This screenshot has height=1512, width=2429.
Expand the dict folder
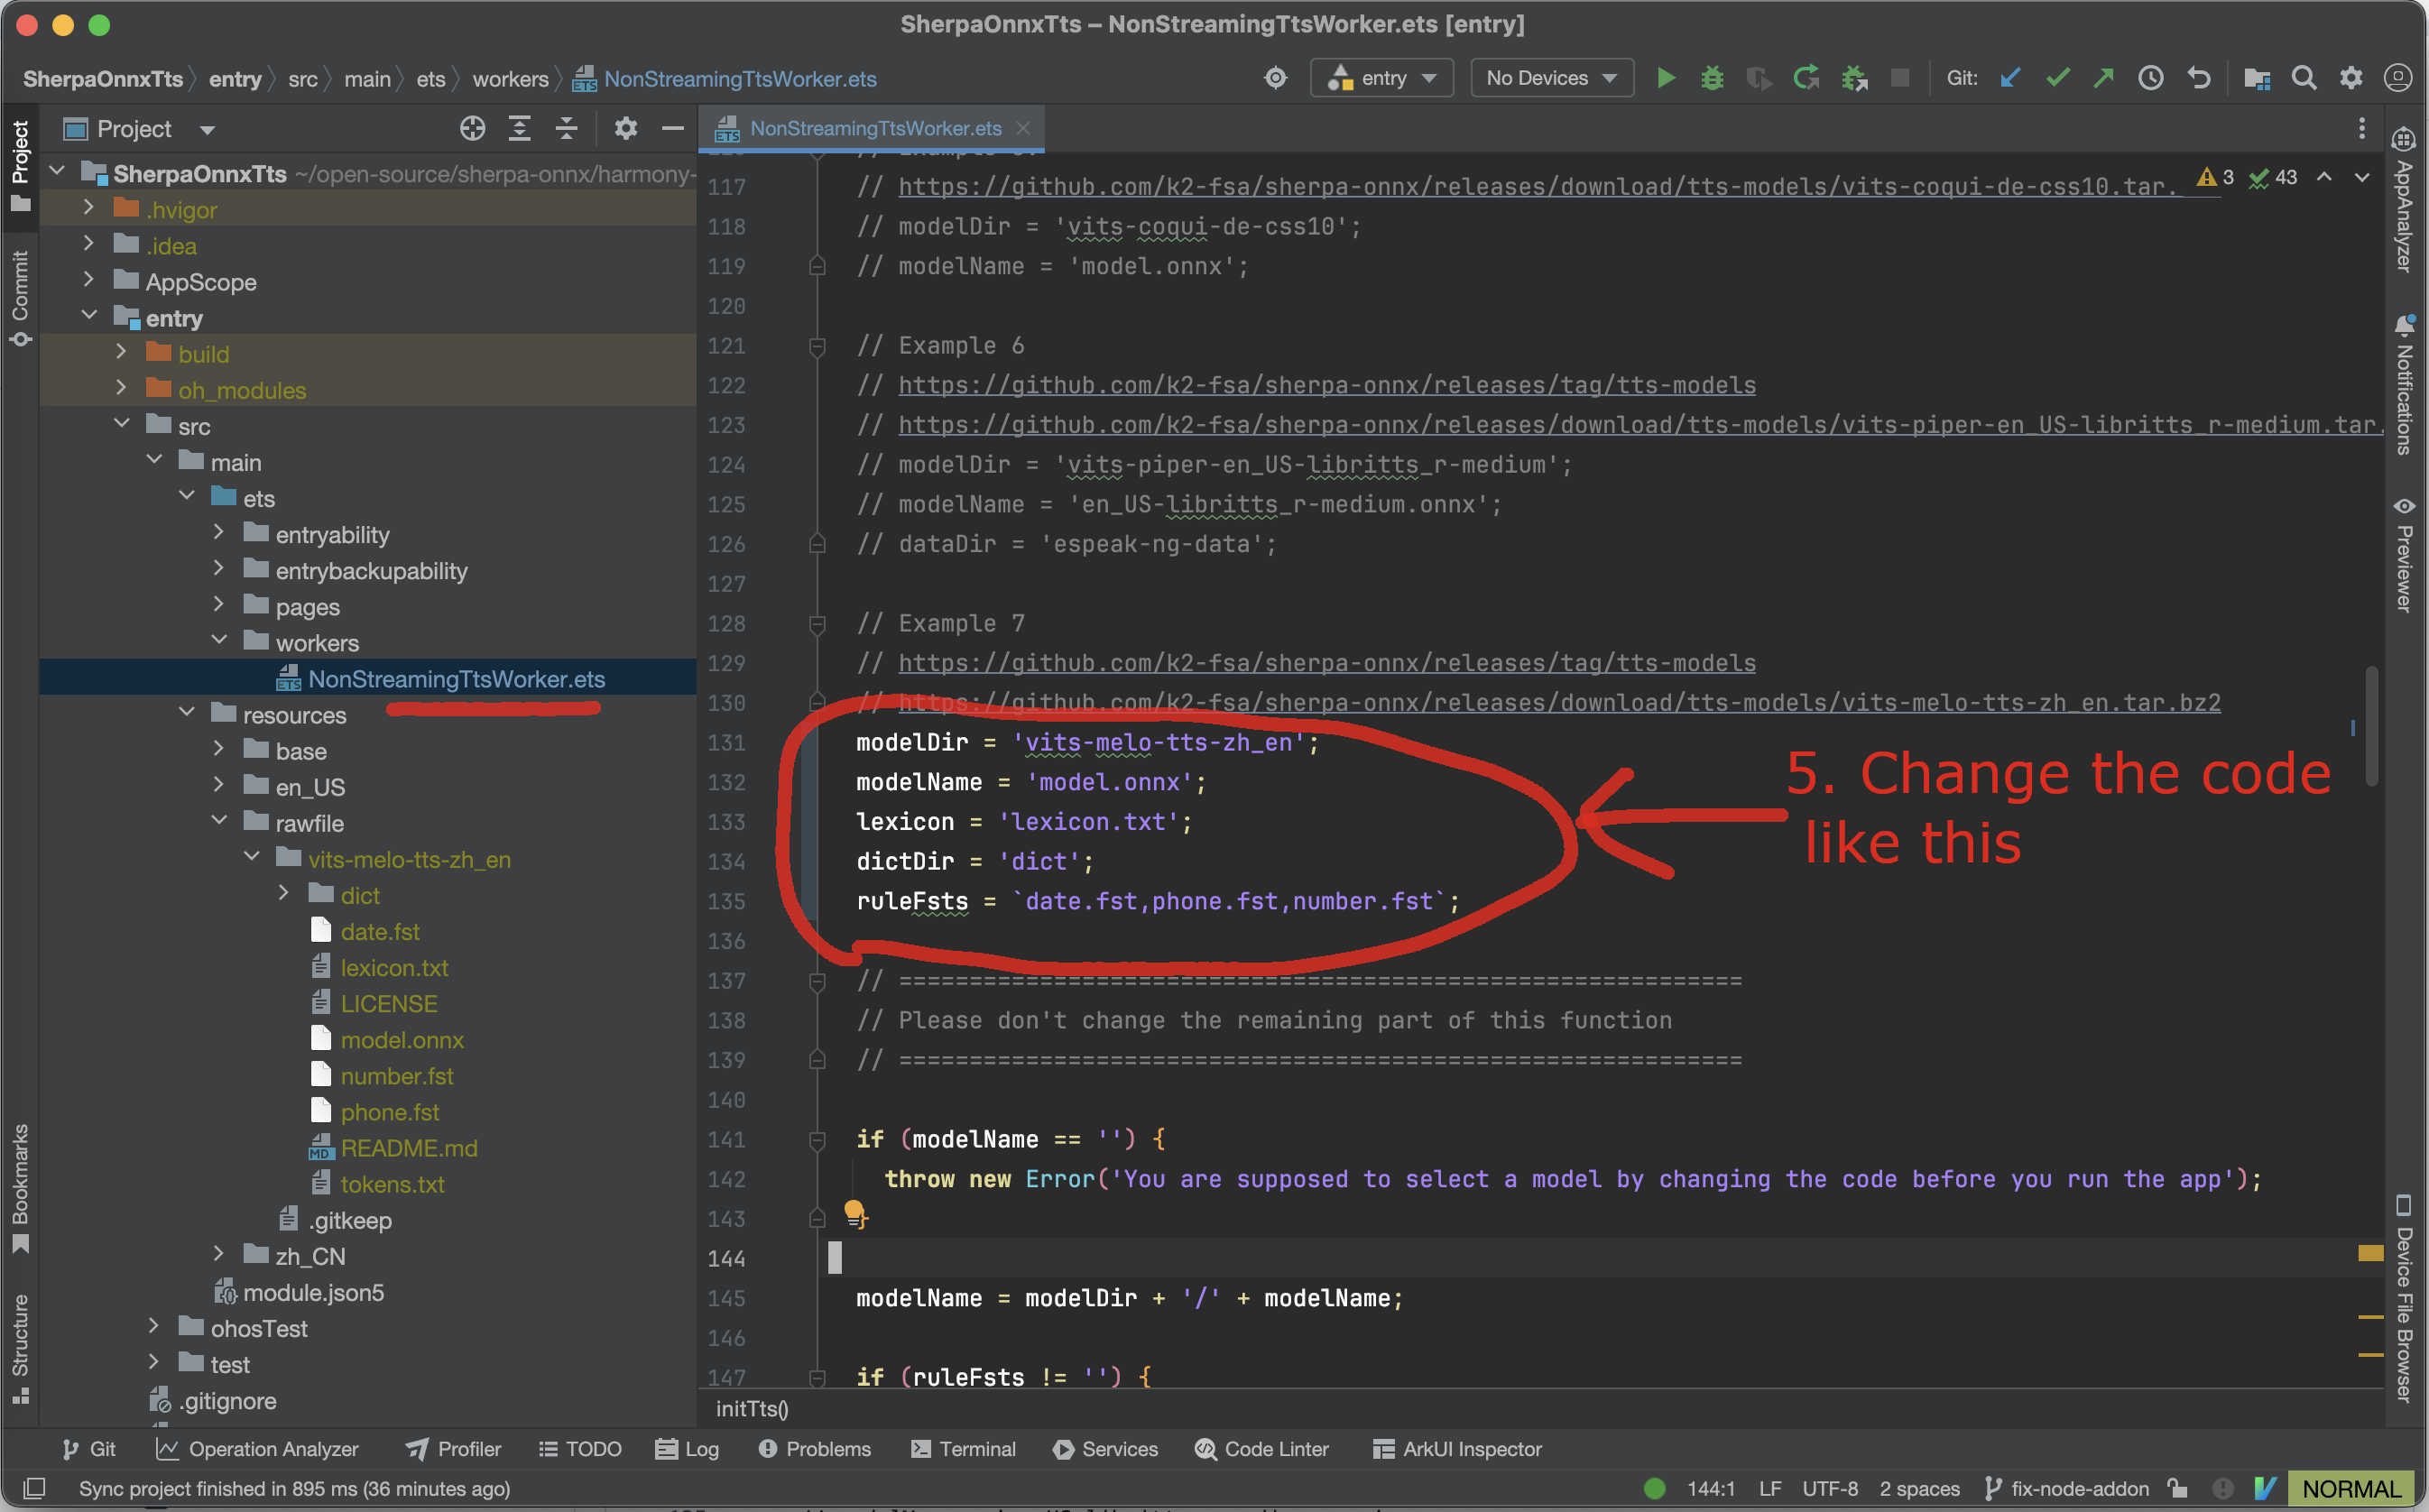284,893
